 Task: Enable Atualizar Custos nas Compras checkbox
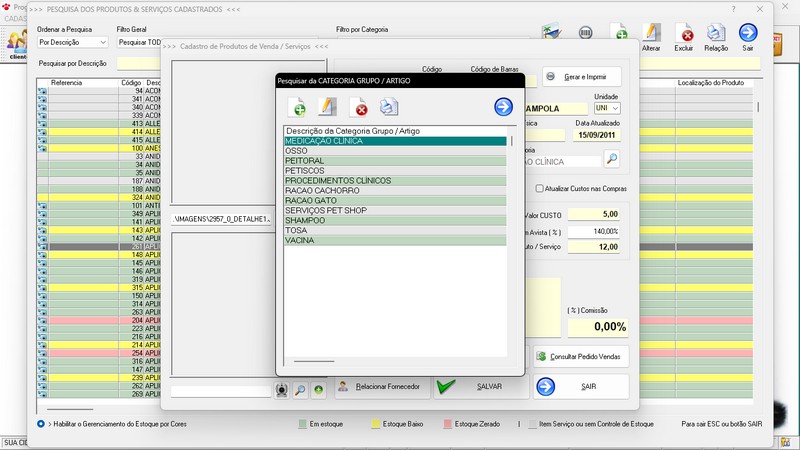coord(540,188)
